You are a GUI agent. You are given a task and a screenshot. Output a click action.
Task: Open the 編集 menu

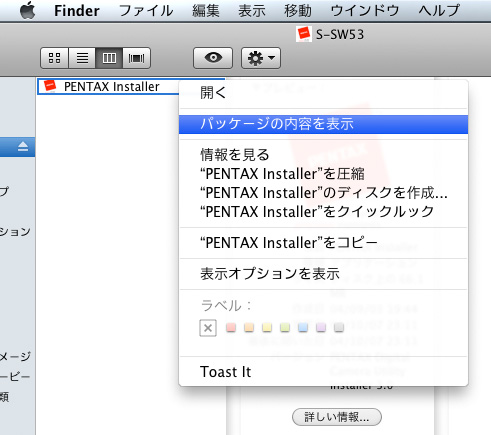(x=206, y=11)
